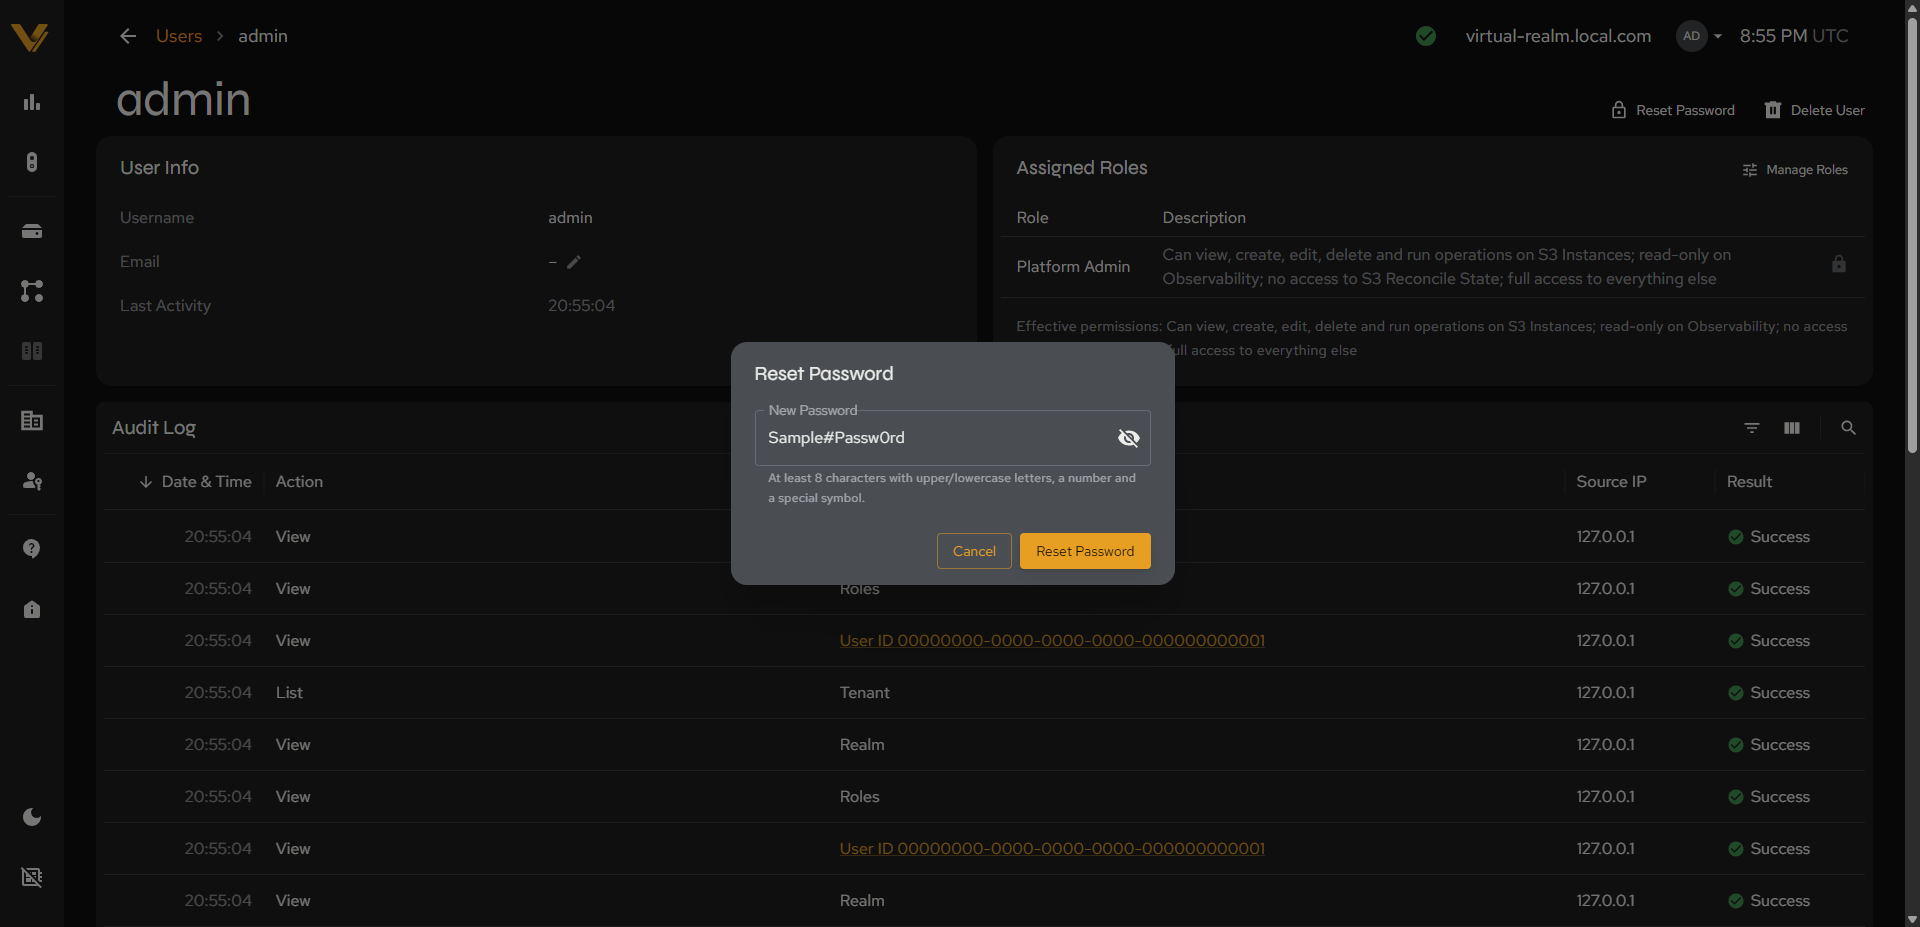Viewport: 1920px width, 927px height.
Task: Click the List action cell
Action: [x=289, y=693]
